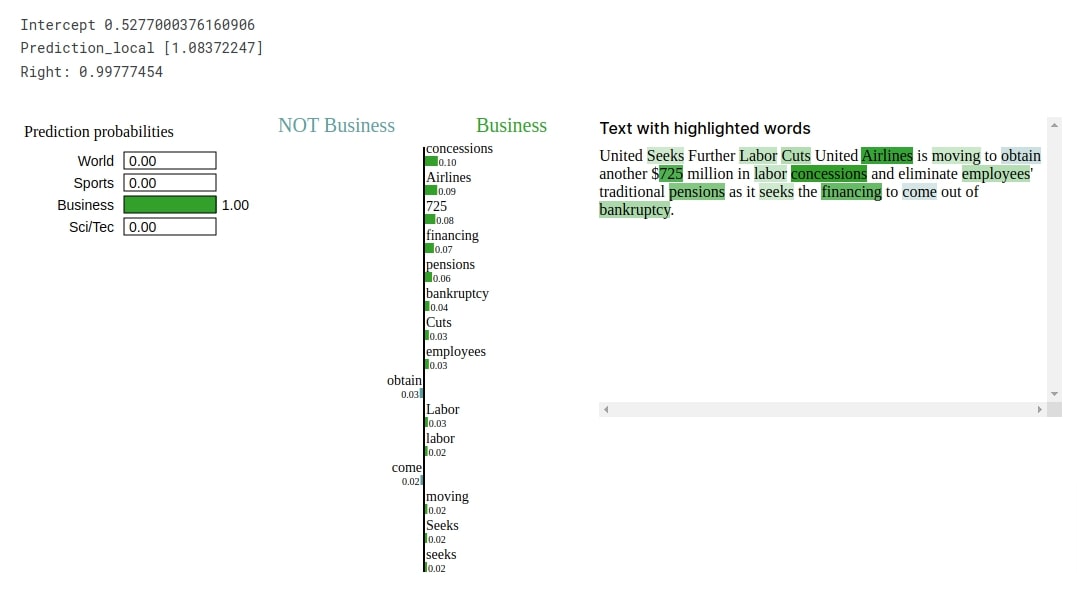1077x591 pixels.
Task: Click highlighted word 'obtain' in the text
Action: [1021, 156]
